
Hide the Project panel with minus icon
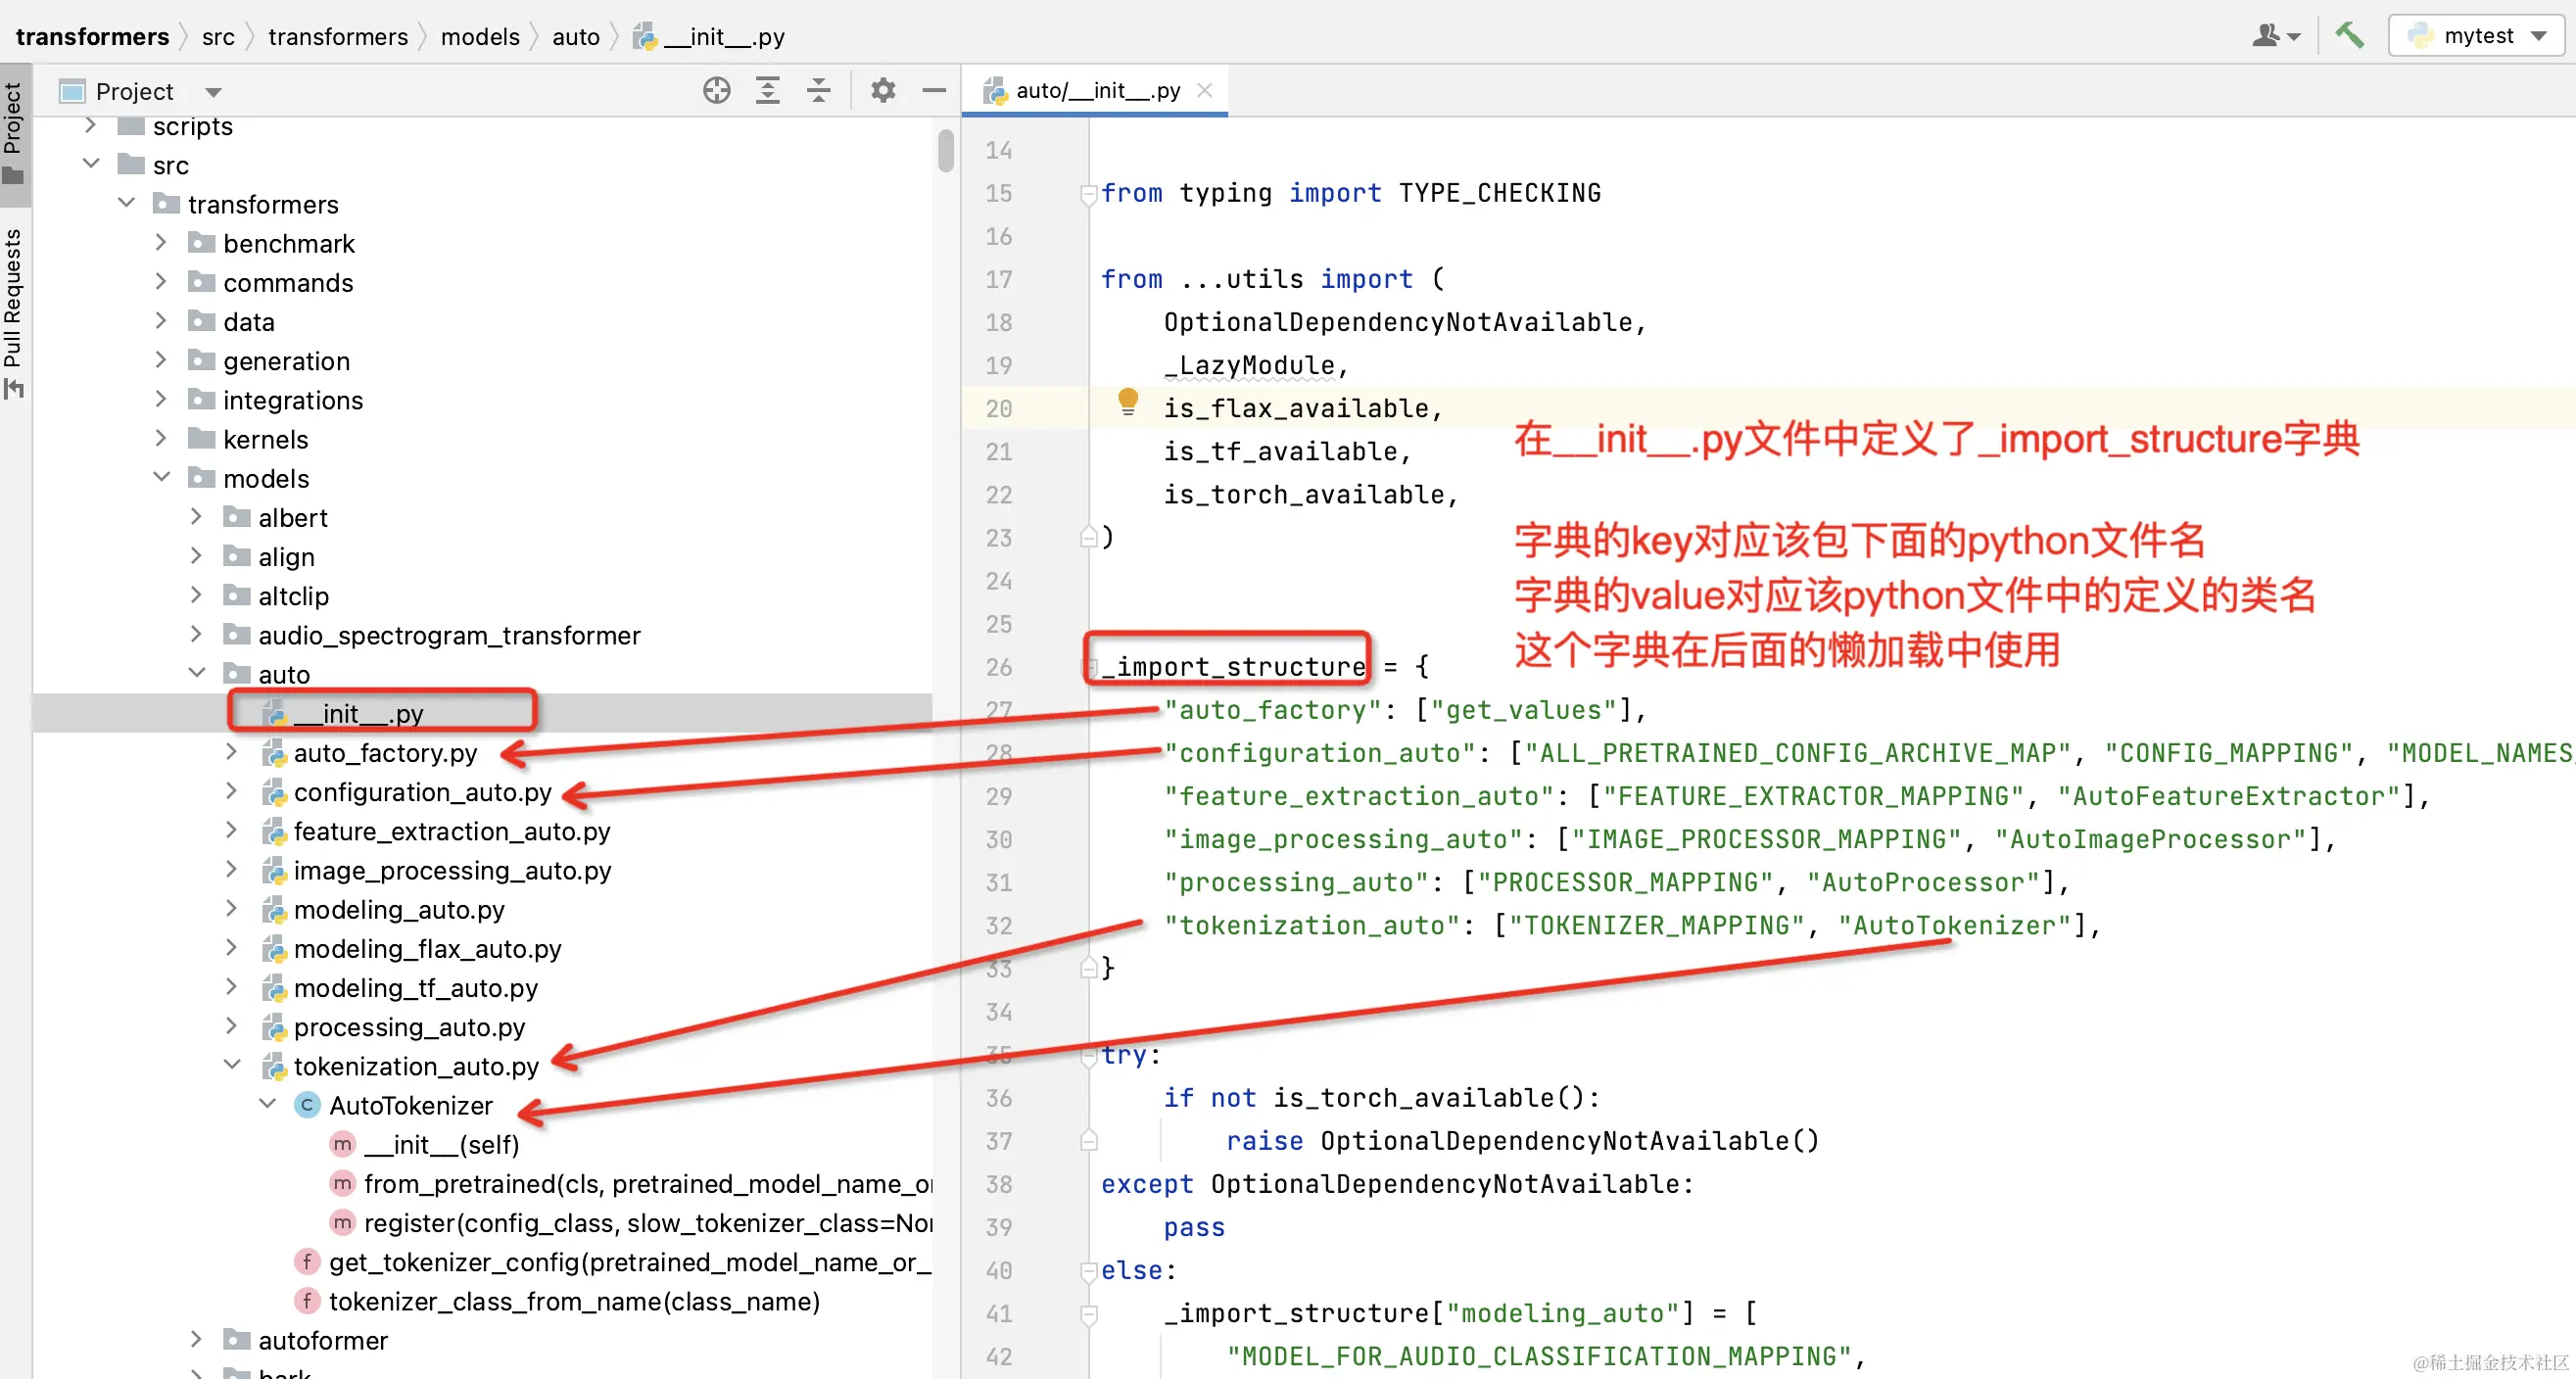(934, 91)
